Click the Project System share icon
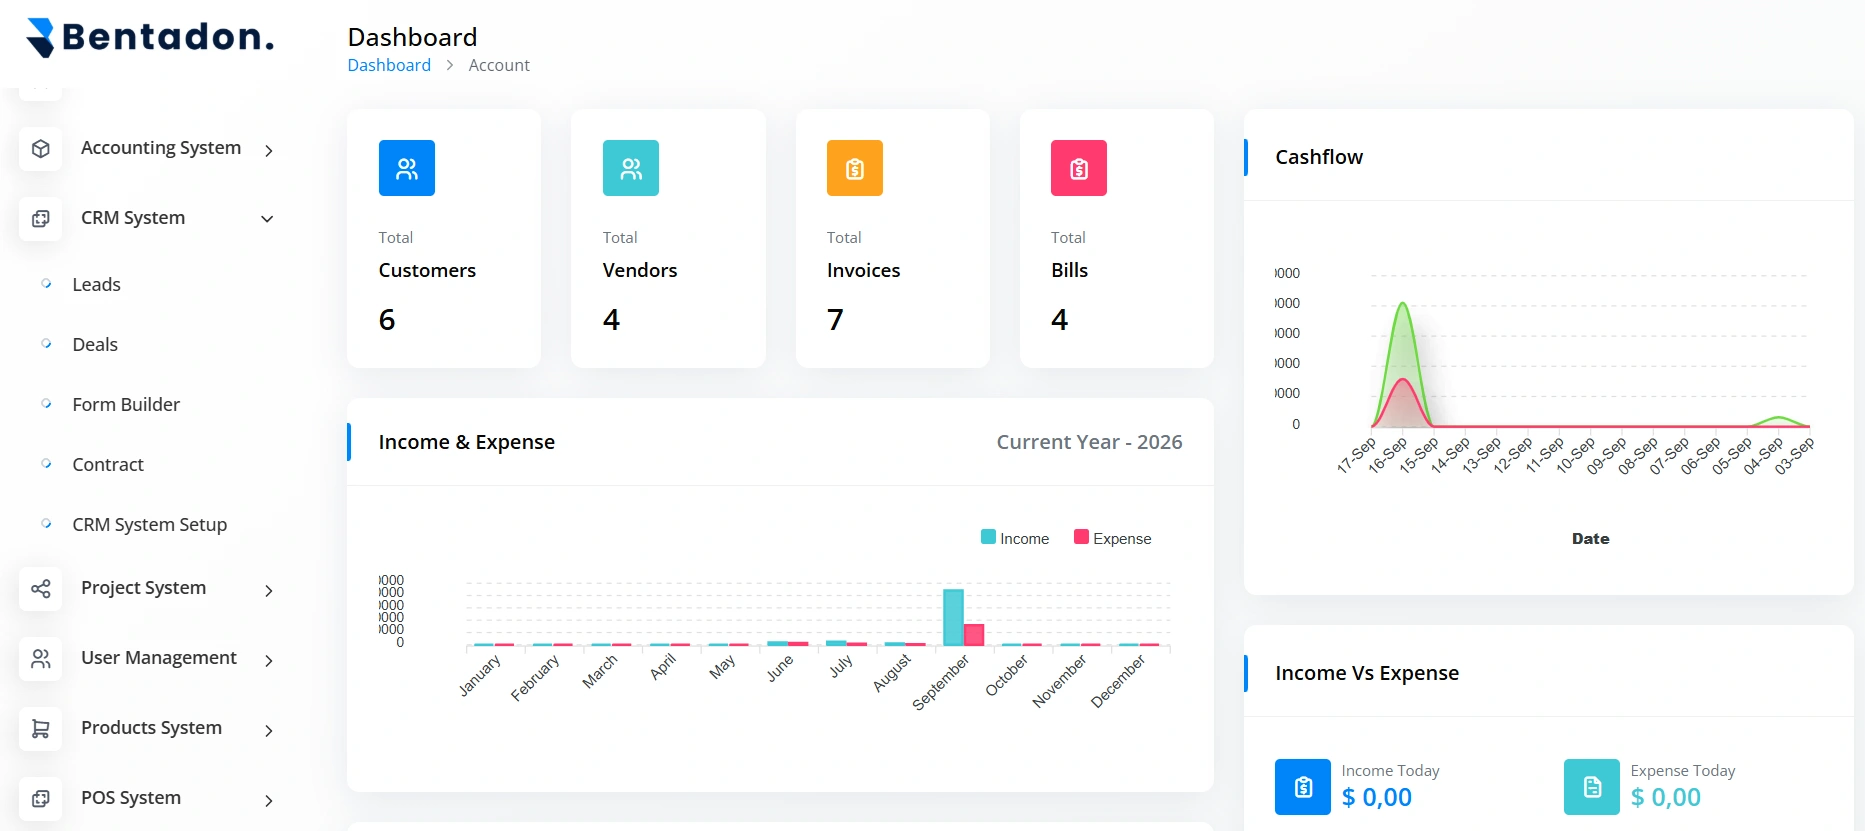This screenshot has height=831, width=1865. tap(41, 589)
